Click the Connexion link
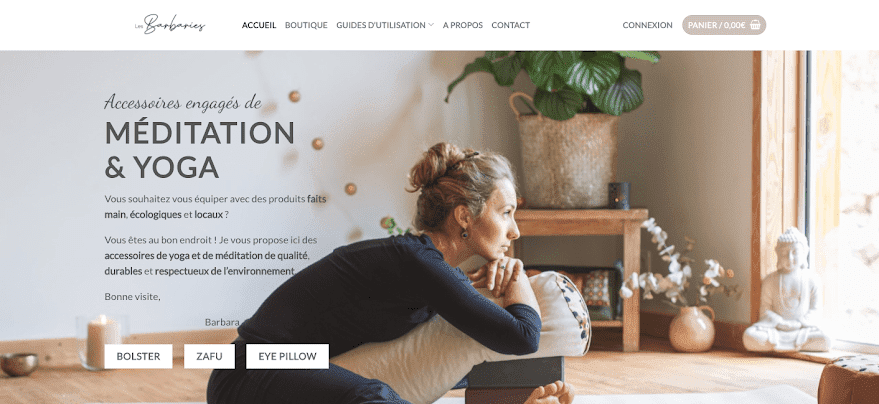The image size is (879, 404). point(647,25)
